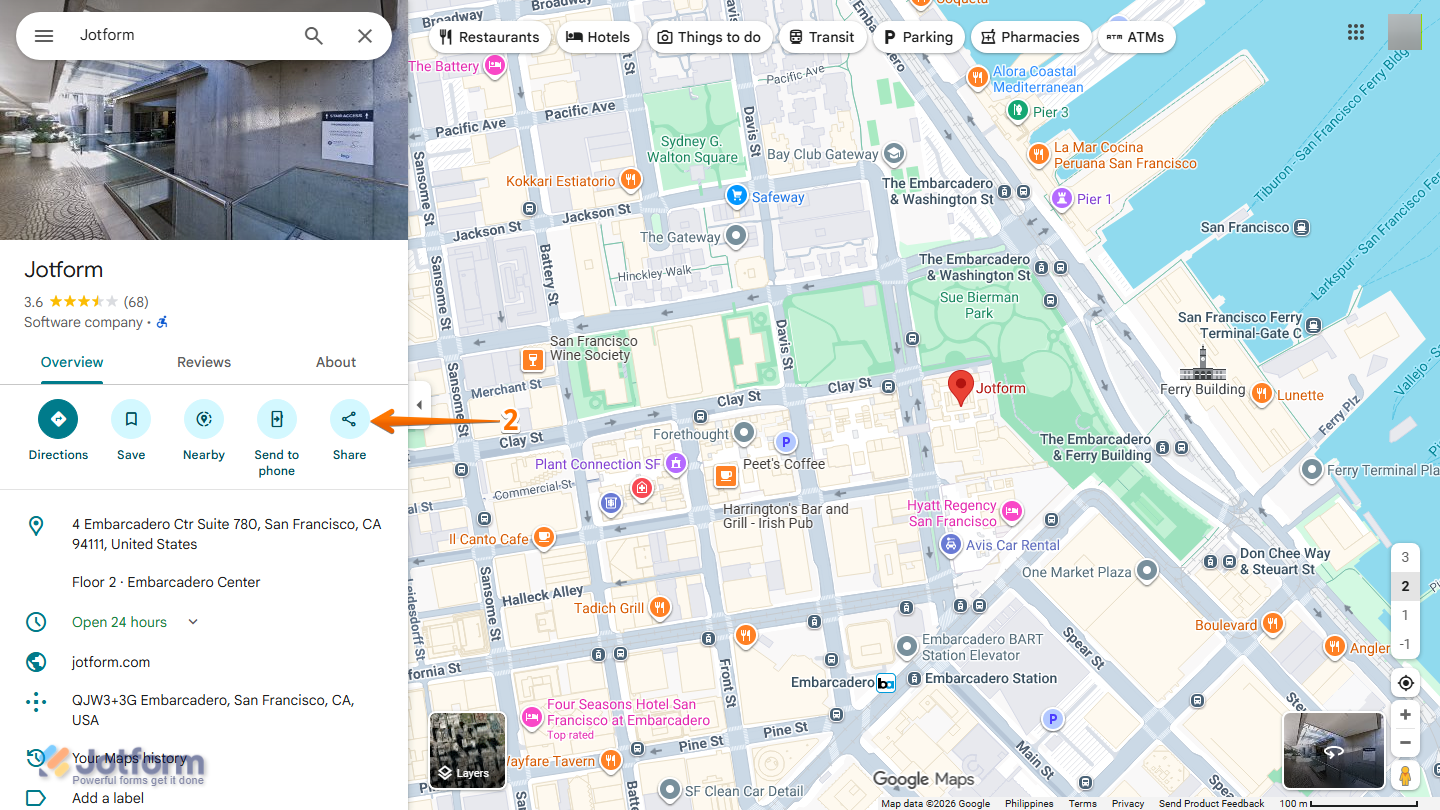Collapse the left side panel
The width and height of the screenshot is (1440, 810).
[x=418, y=404]
